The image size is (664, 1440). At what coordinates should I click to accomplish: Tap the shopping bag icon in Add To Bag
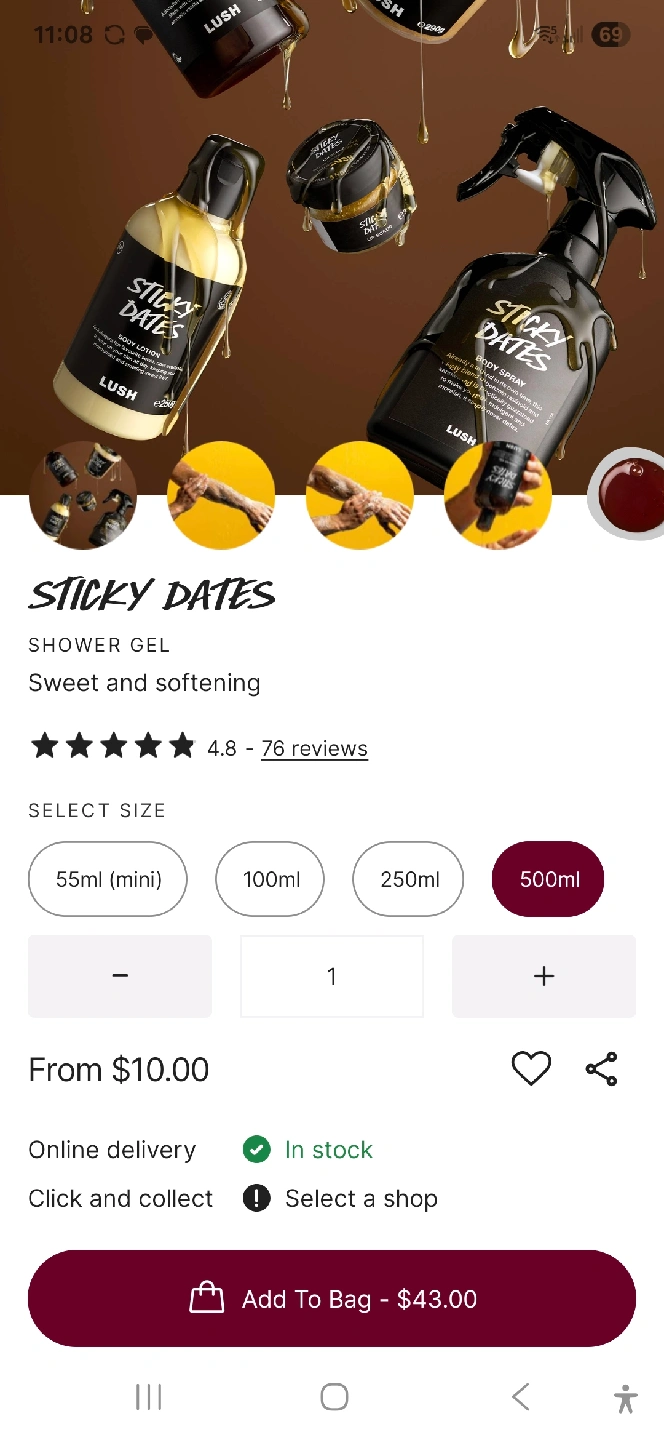[x=207, y=1297]
